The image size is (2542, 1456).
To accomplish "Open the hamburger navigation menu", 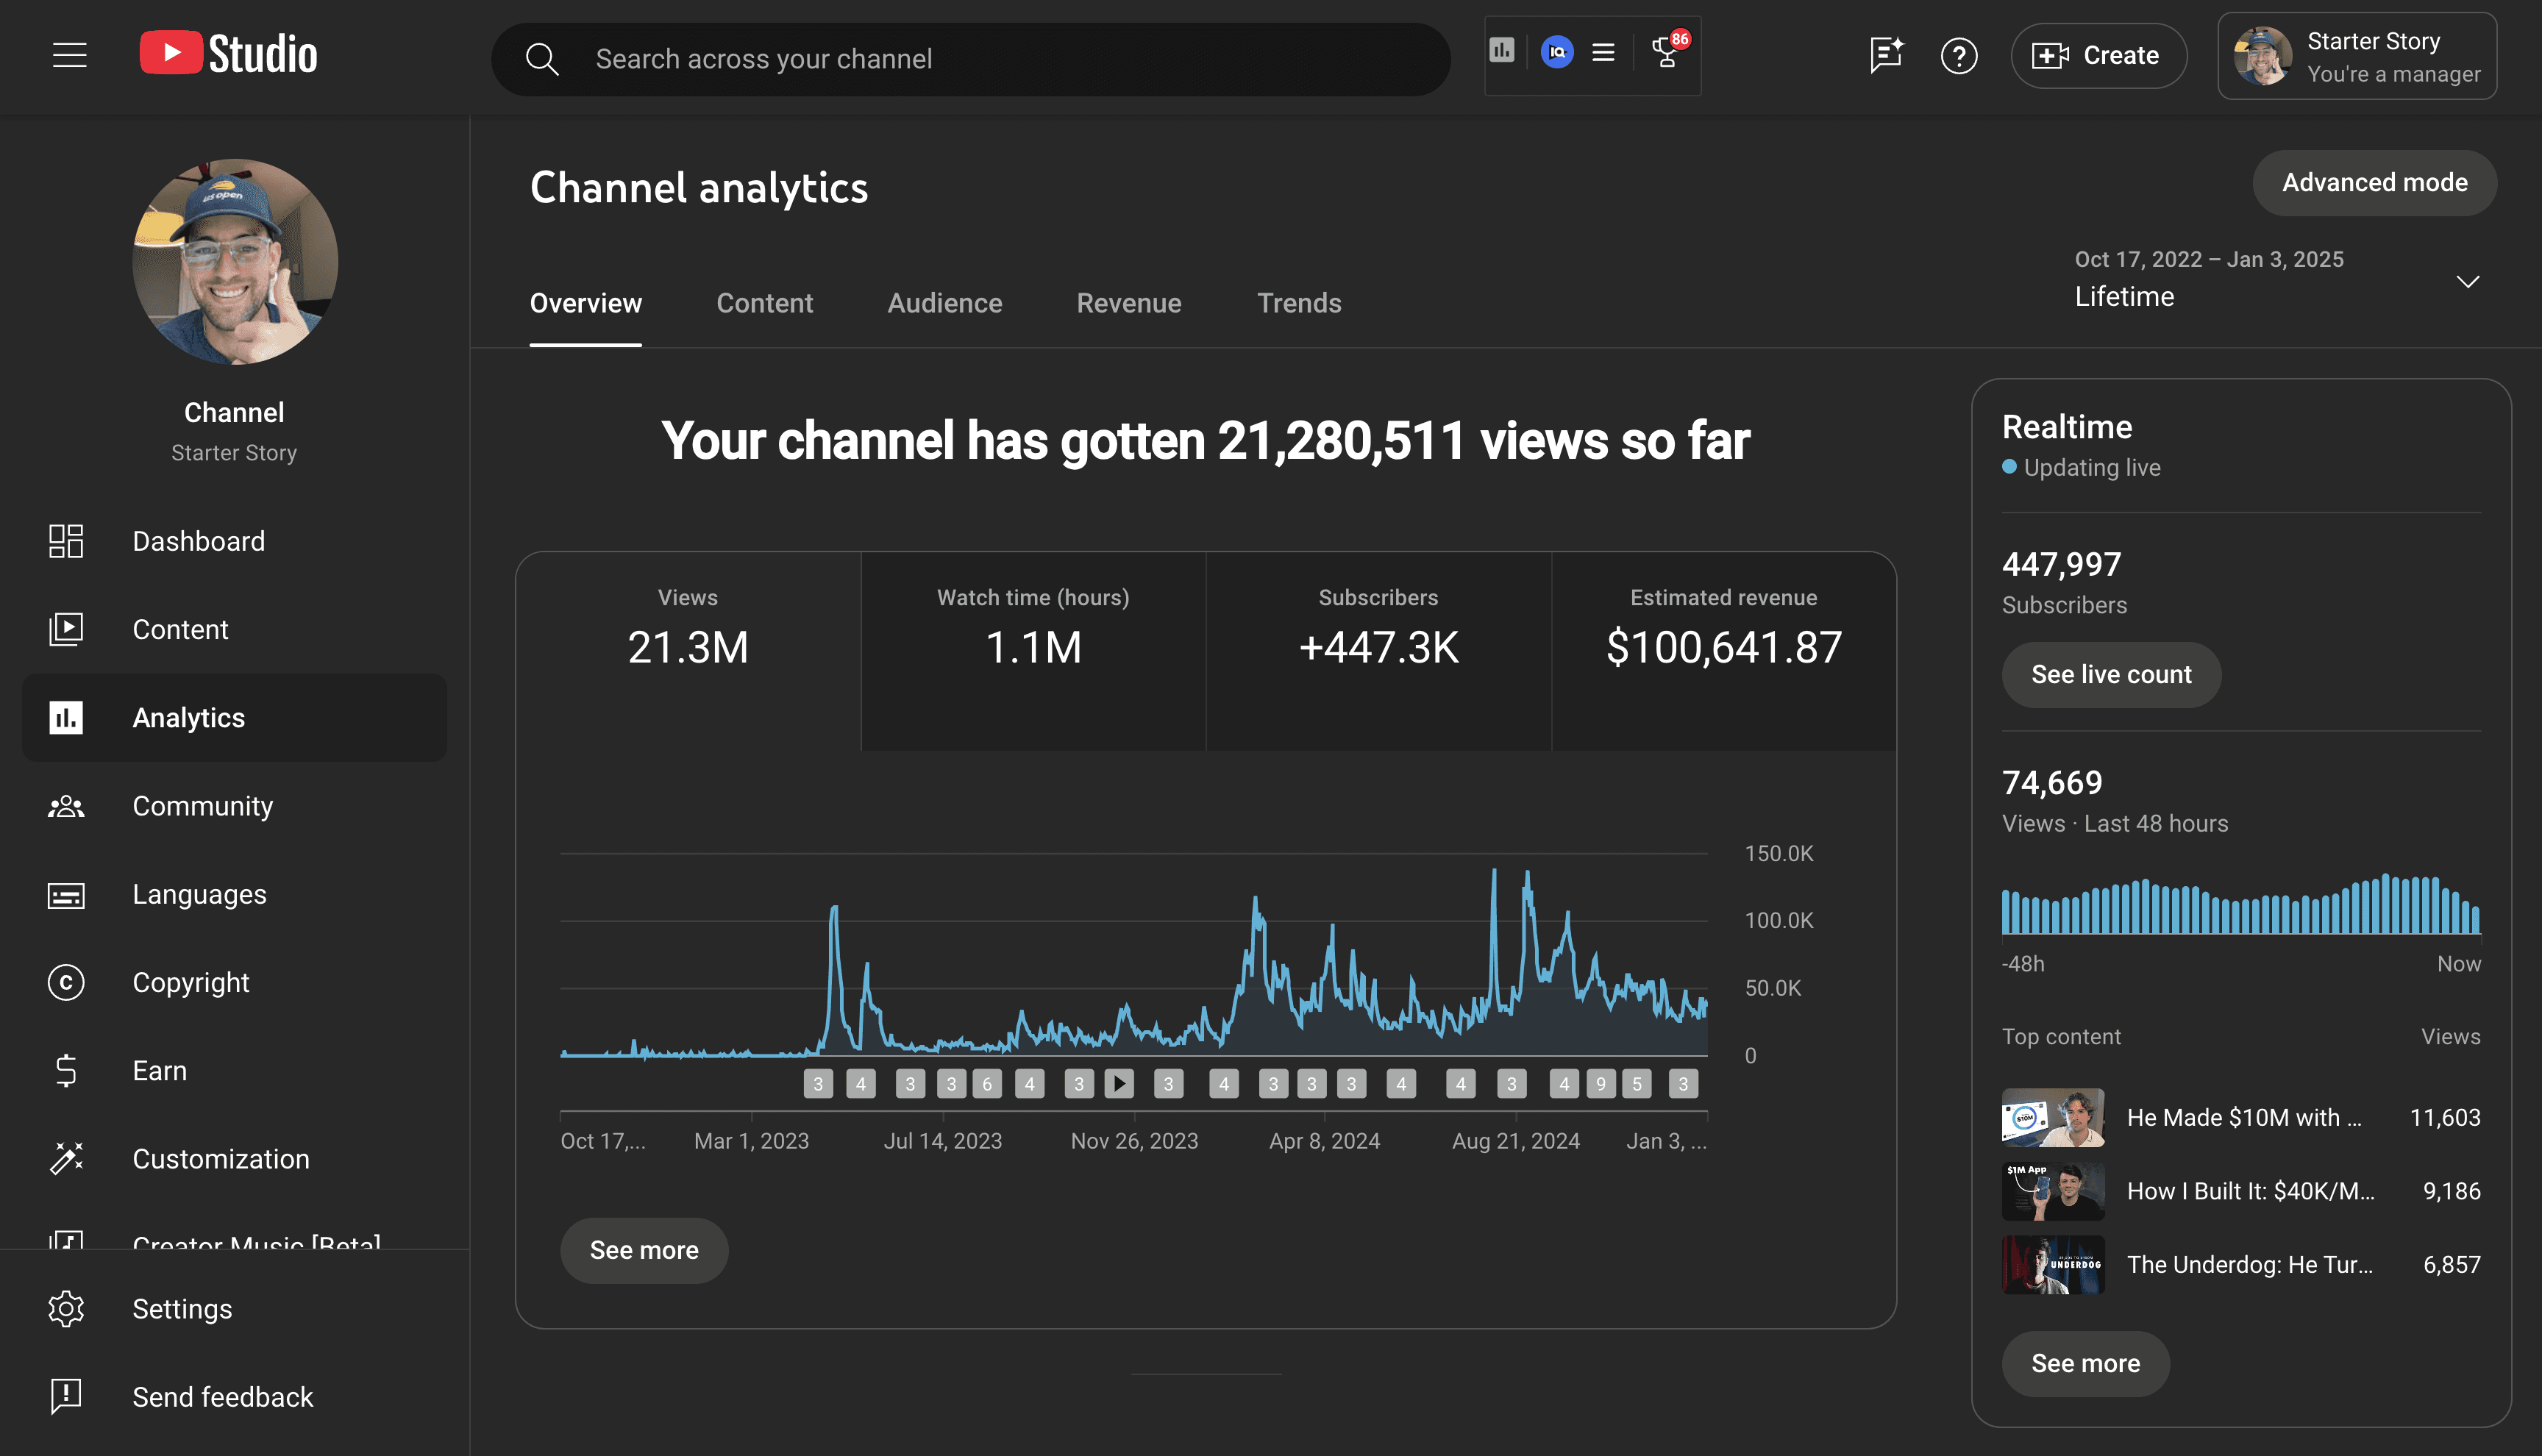I will coord(70,56).
